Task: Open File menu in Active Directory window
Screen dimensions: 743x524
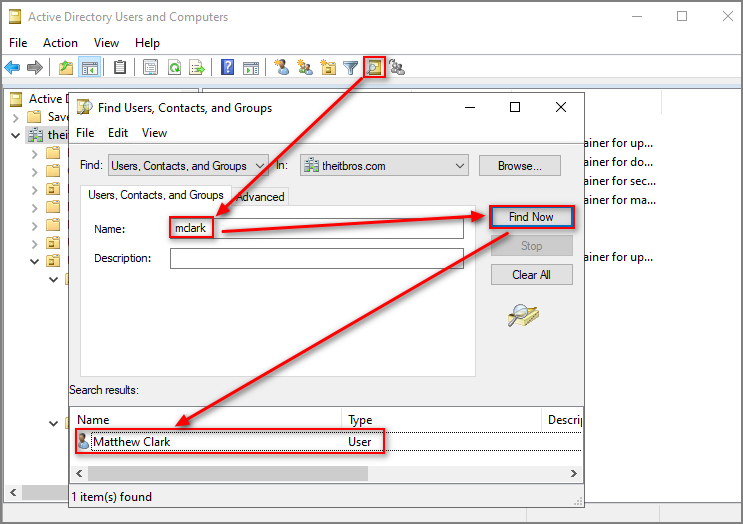Action: click(18, 43)
